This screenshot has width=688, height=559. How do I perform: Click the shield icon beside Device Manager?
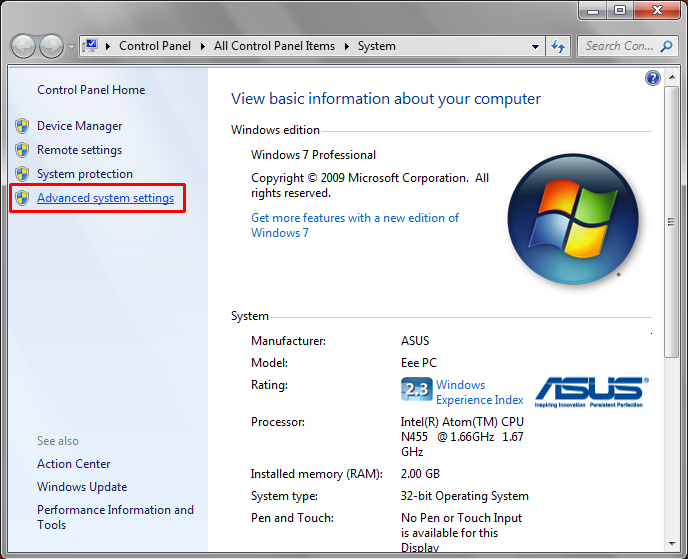pyautogui.click(x=22, y=126)
